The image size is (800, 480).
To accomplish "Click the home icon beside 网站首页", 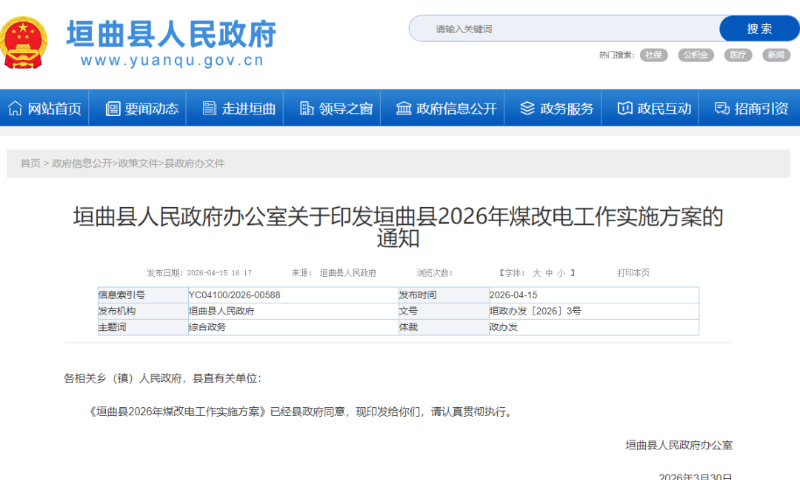I will click(x=15, y=108).
